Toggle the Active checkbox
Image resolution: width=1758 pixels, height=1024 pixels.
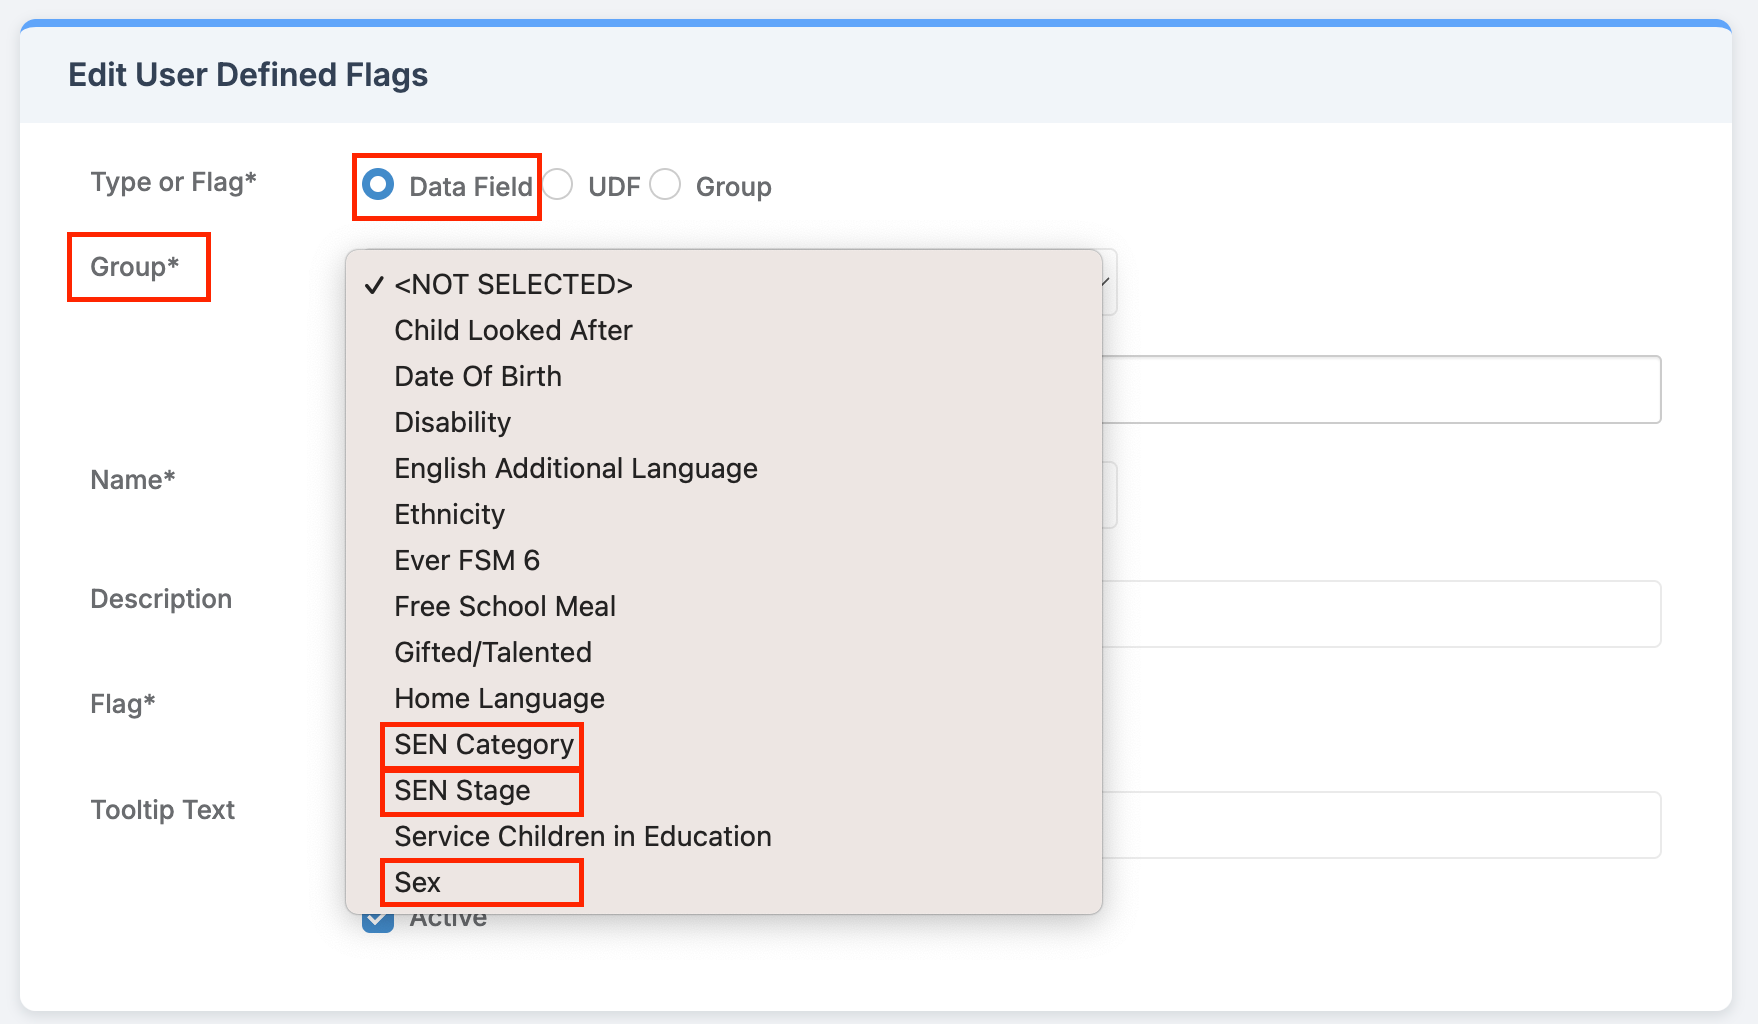(378, 919)
